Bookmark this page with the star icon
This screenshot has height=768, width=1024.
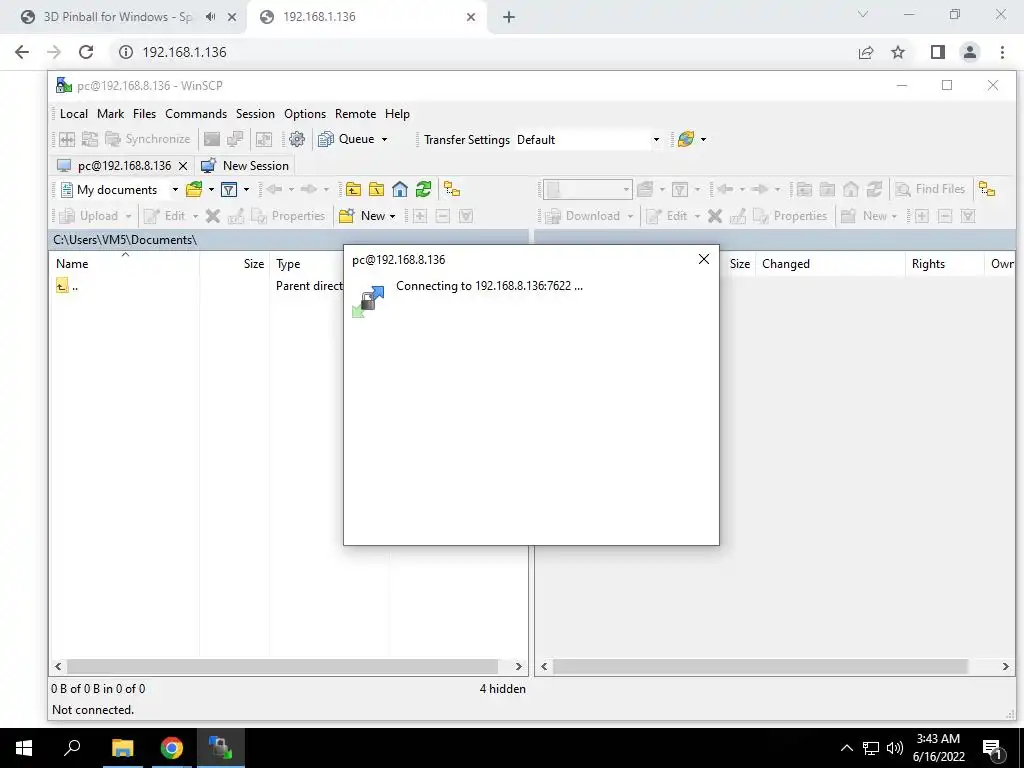(898, 52)
